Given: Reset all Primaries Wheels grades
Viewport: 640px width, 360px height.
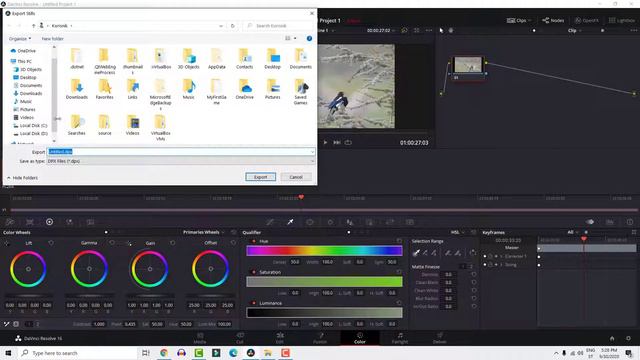Looking at the screenshot, I should click(x=233, y=232).
